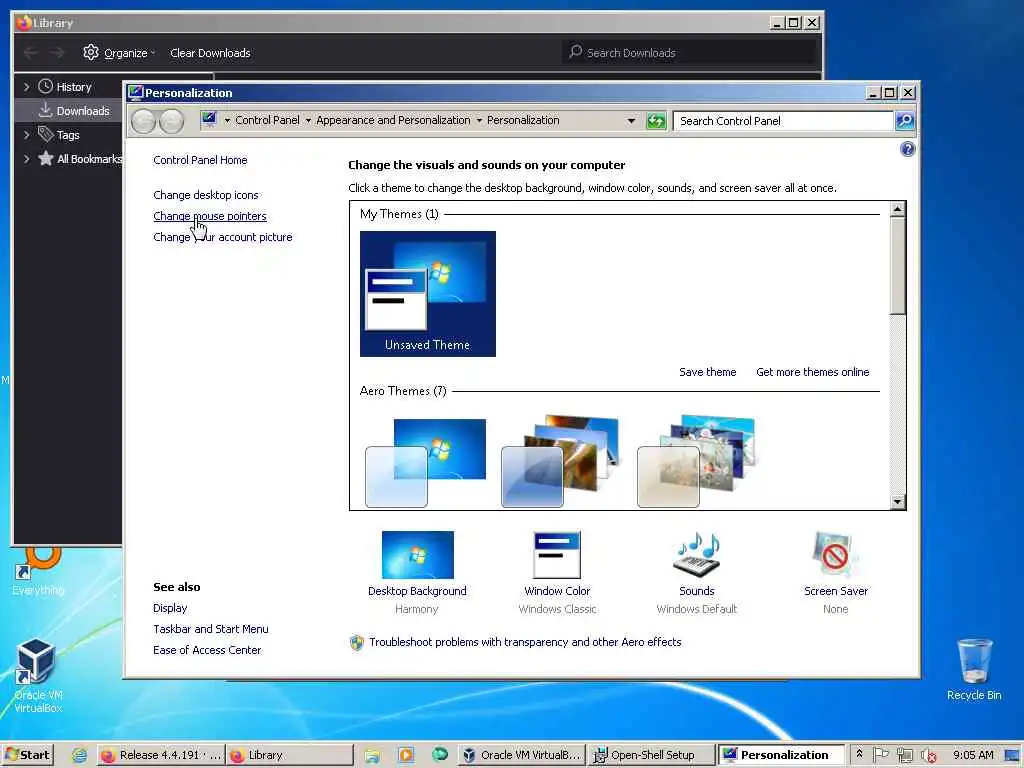Open Ease of Access Center link
Viewport: 1024px width, 768px height.
click(207, 650)
